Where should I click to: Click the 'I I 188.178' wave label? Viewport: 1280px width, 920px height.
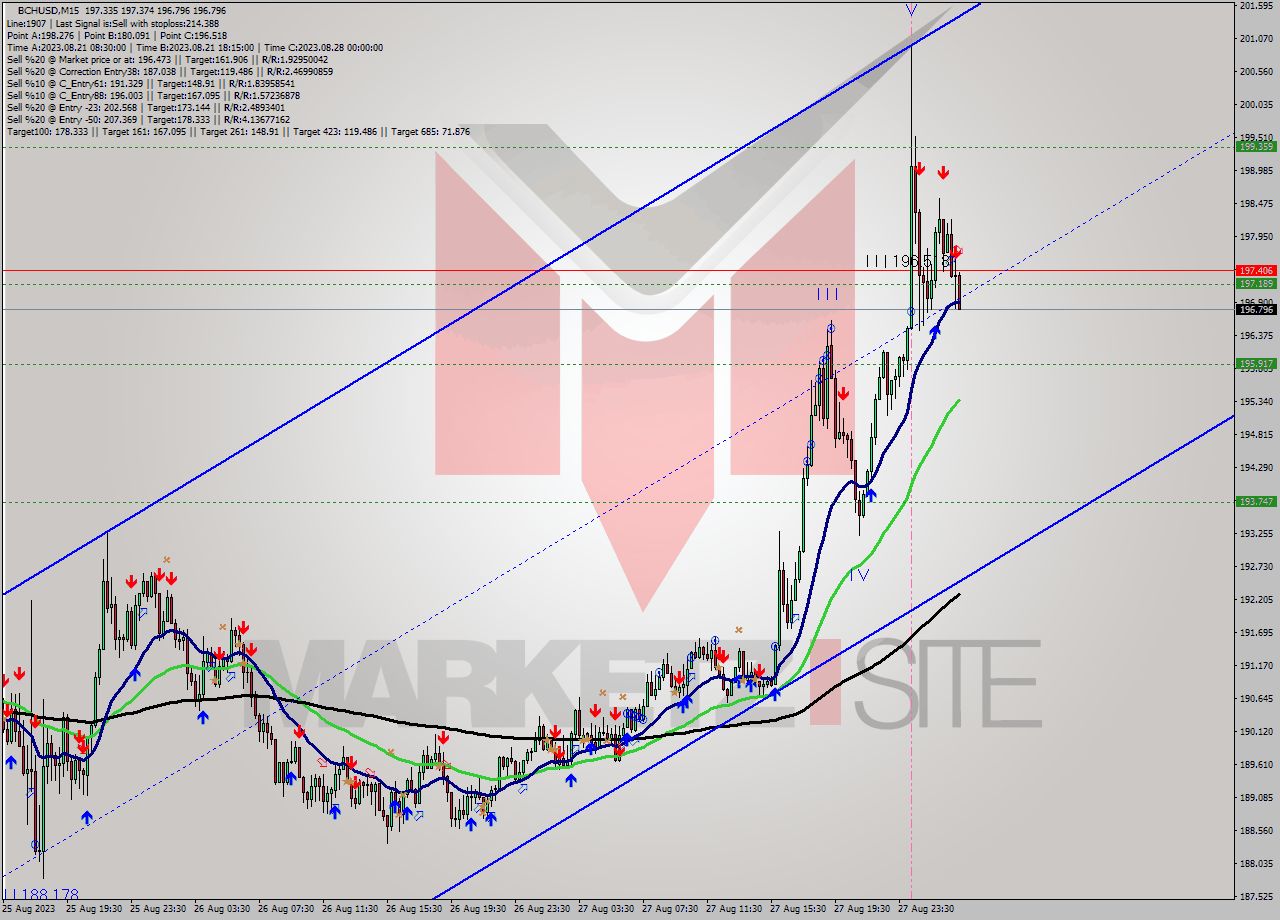point(41,894)
